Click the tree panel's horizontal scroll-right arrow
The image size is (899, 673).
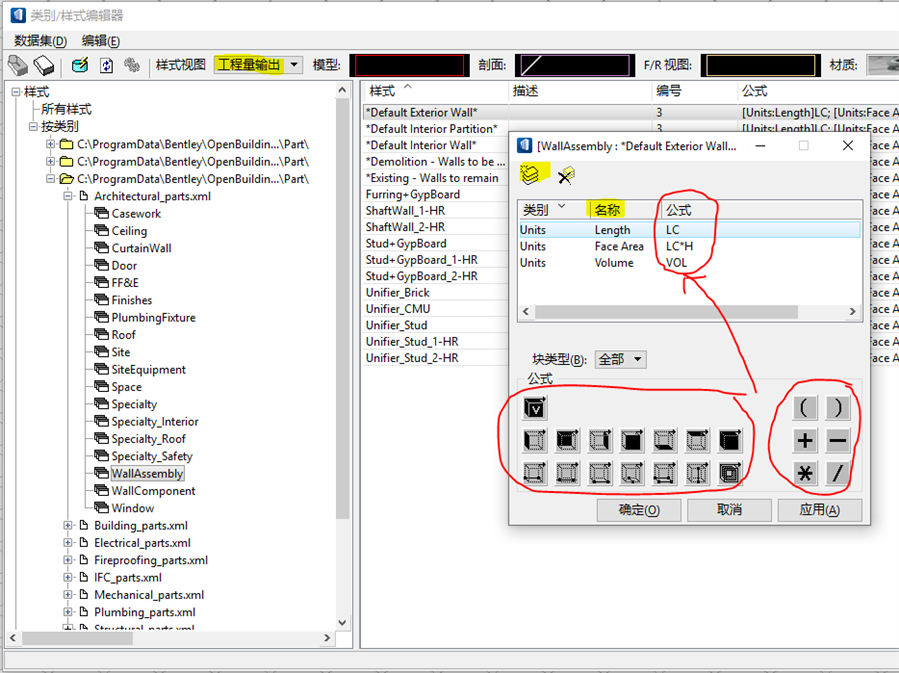point(327,637)
